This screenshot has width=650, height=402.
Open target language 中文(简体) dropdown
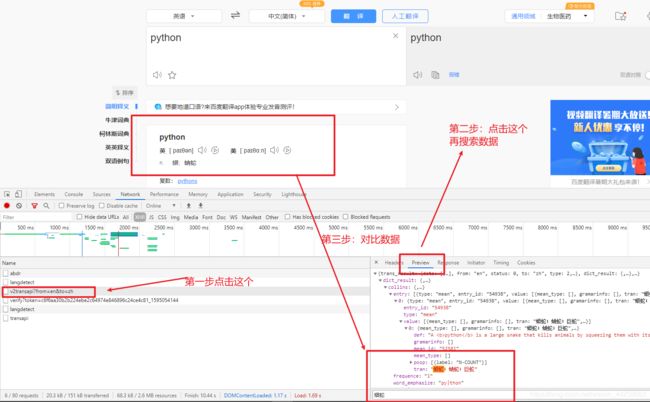286,16
